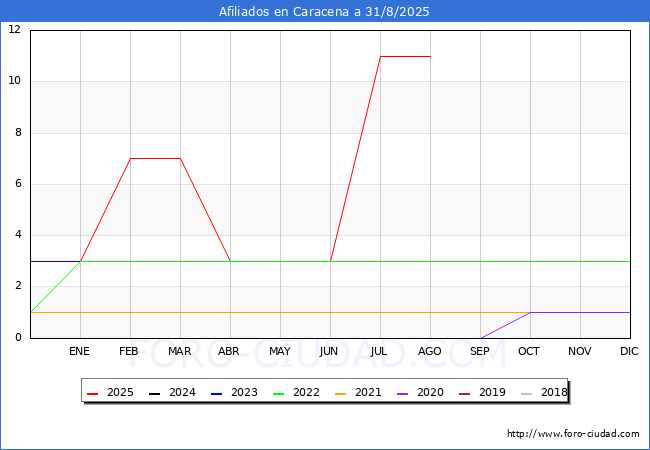Click the JUL month axis label
The image size is (650, 450).
tap(379, 351)
